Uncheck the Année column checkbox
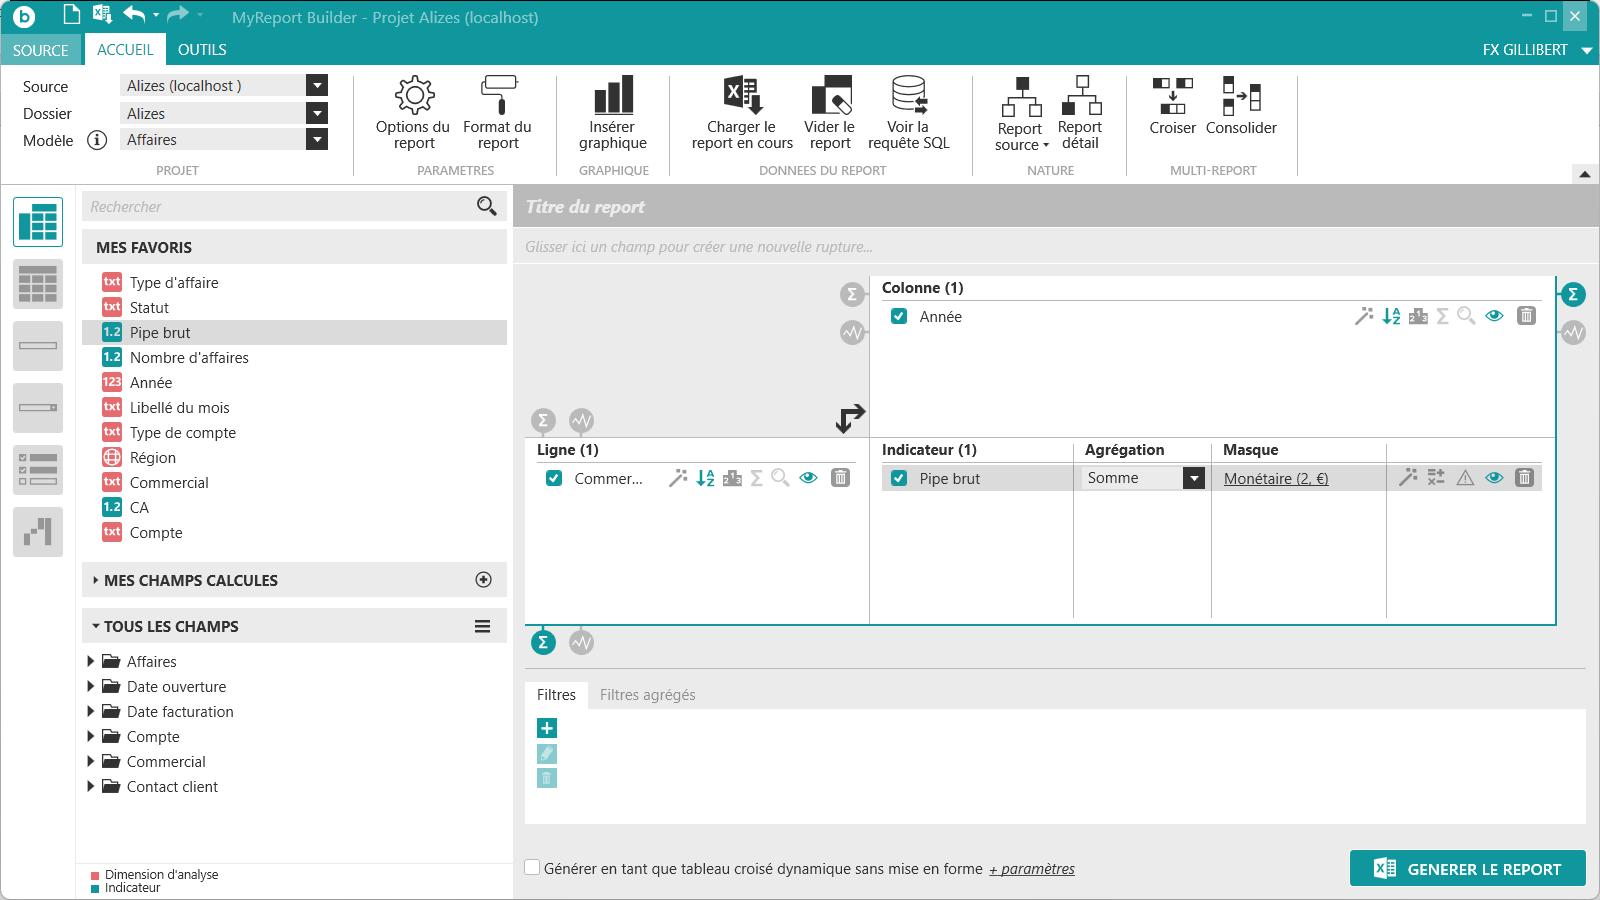 point(899,316)
